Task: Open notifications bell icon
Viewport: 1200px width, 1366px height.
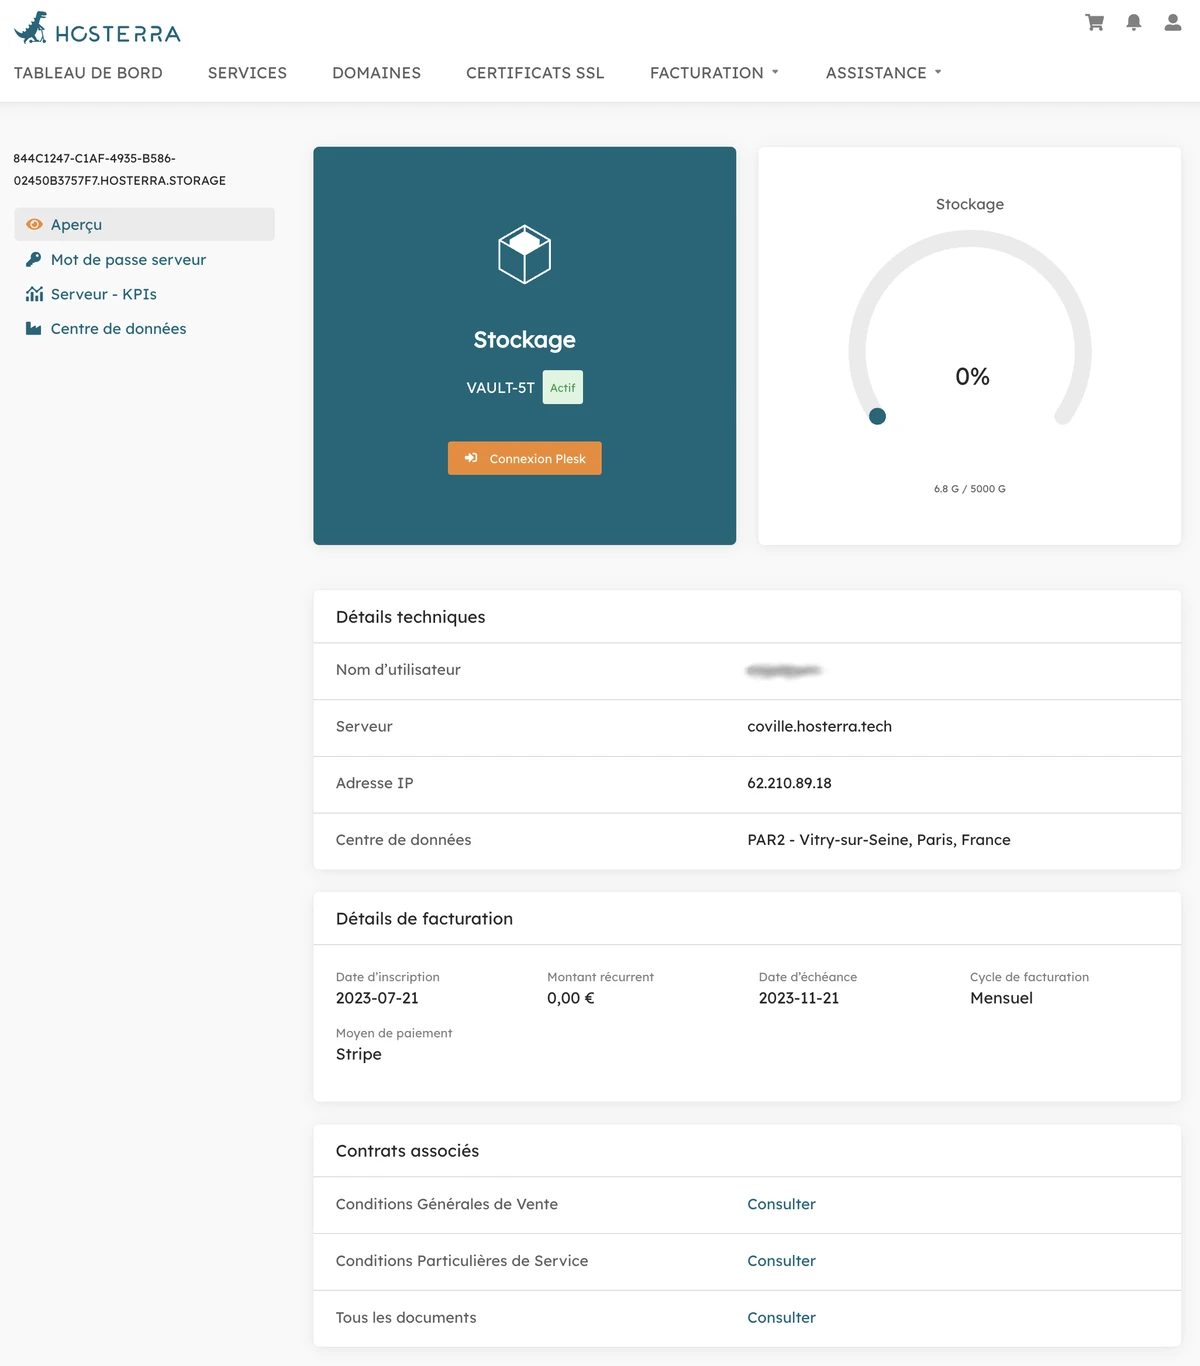Action: tap(1134, 22)
